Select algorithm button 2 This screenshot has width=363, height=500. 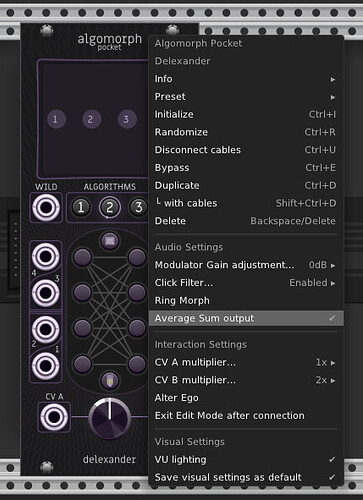[x=109, y=207]
